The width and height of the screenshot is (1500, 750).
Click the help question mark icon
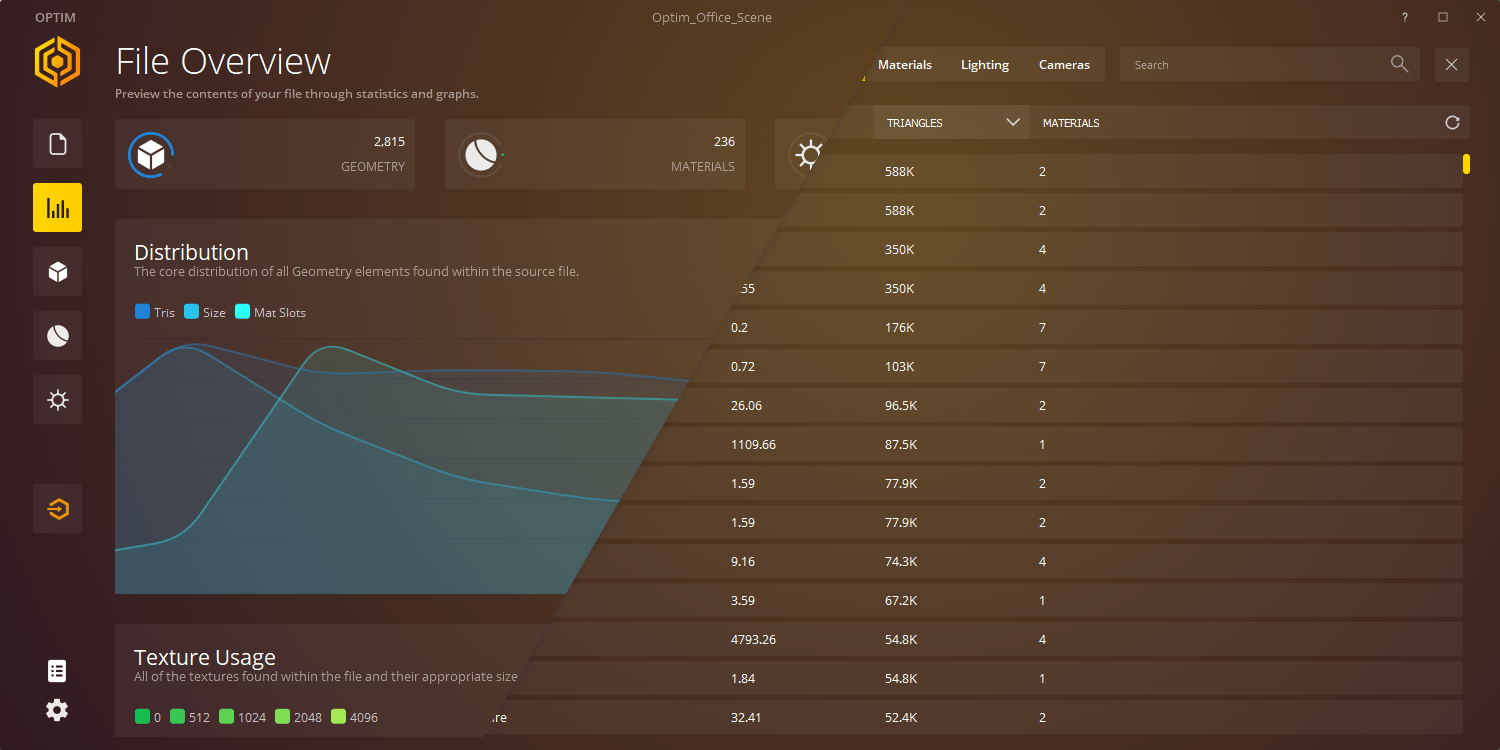1405,18
